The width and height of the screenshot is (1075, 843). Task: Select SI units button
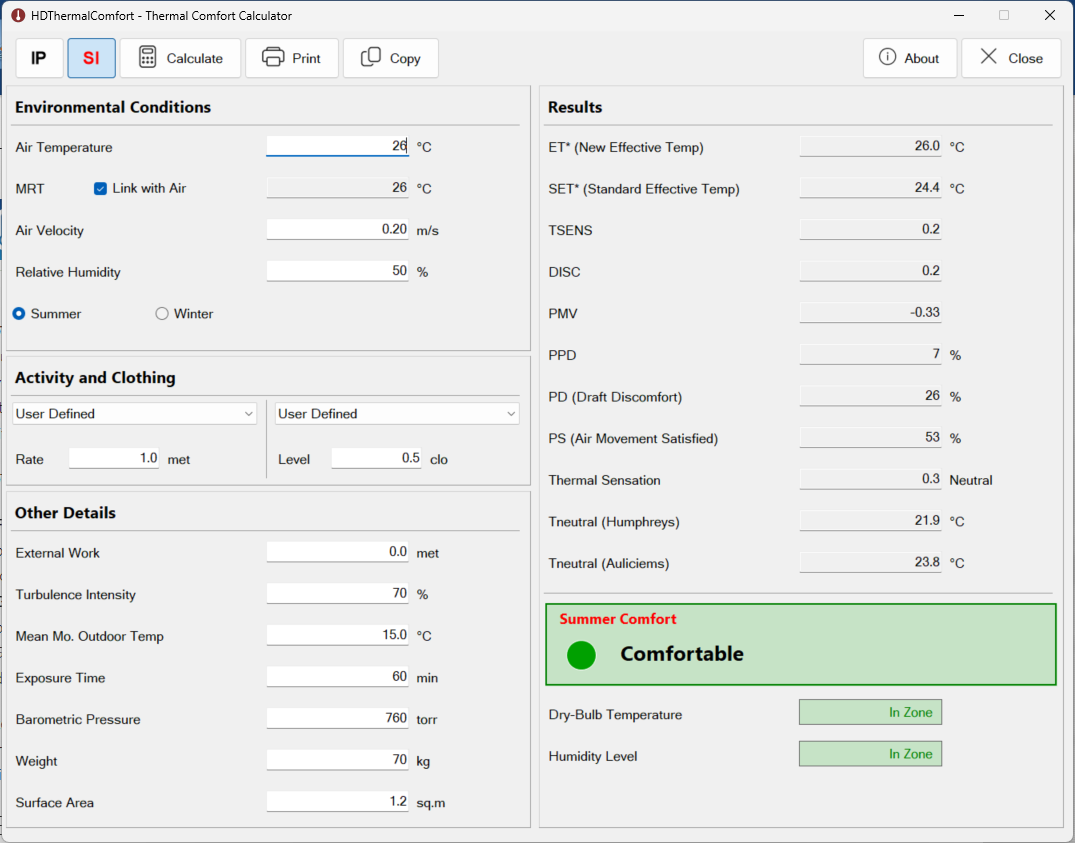91,58
